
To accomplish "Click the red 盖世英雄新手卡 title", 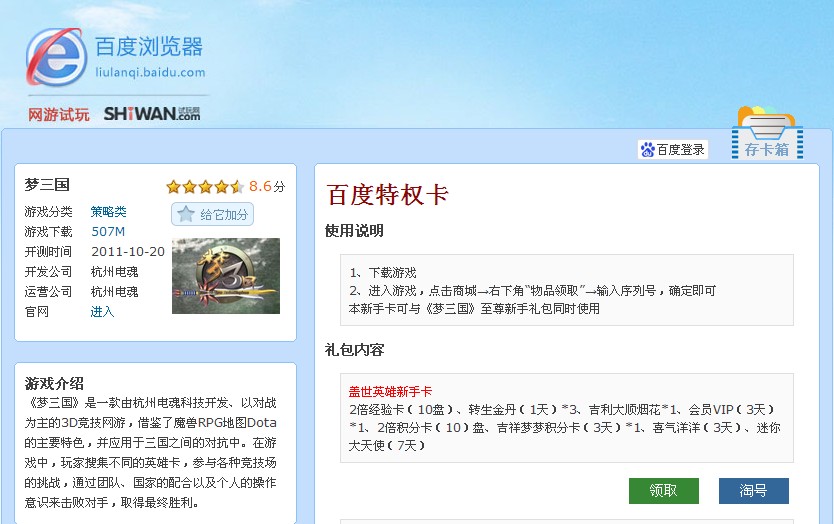I will tap(390, 392).
